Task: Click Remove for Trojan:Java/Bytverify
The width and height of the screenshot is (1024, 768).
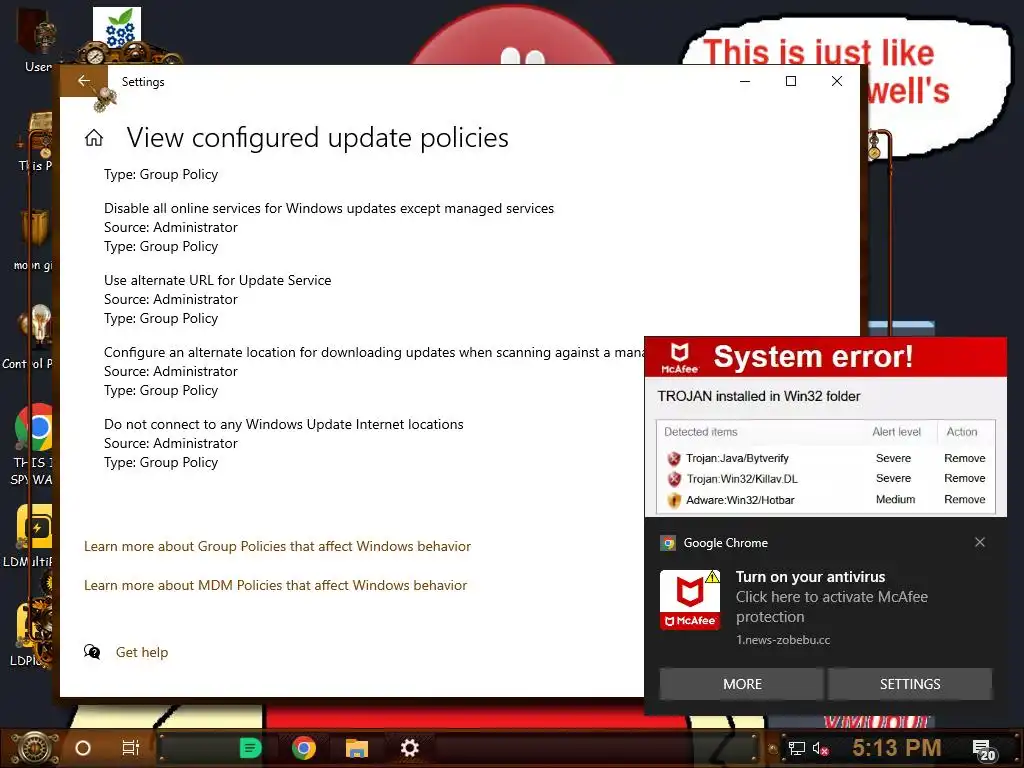Action: 964,458
